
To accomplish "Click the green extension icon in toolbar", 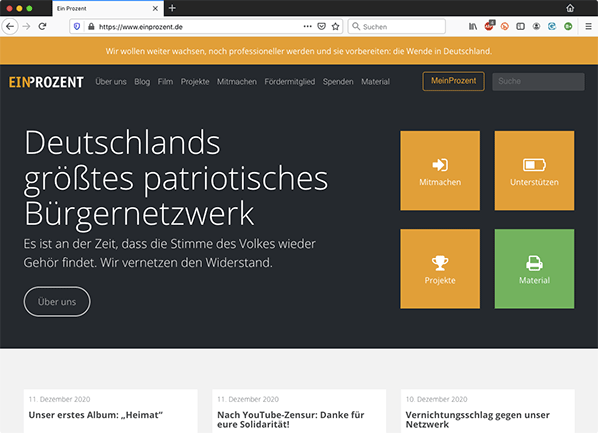I will tap(568, 26).
